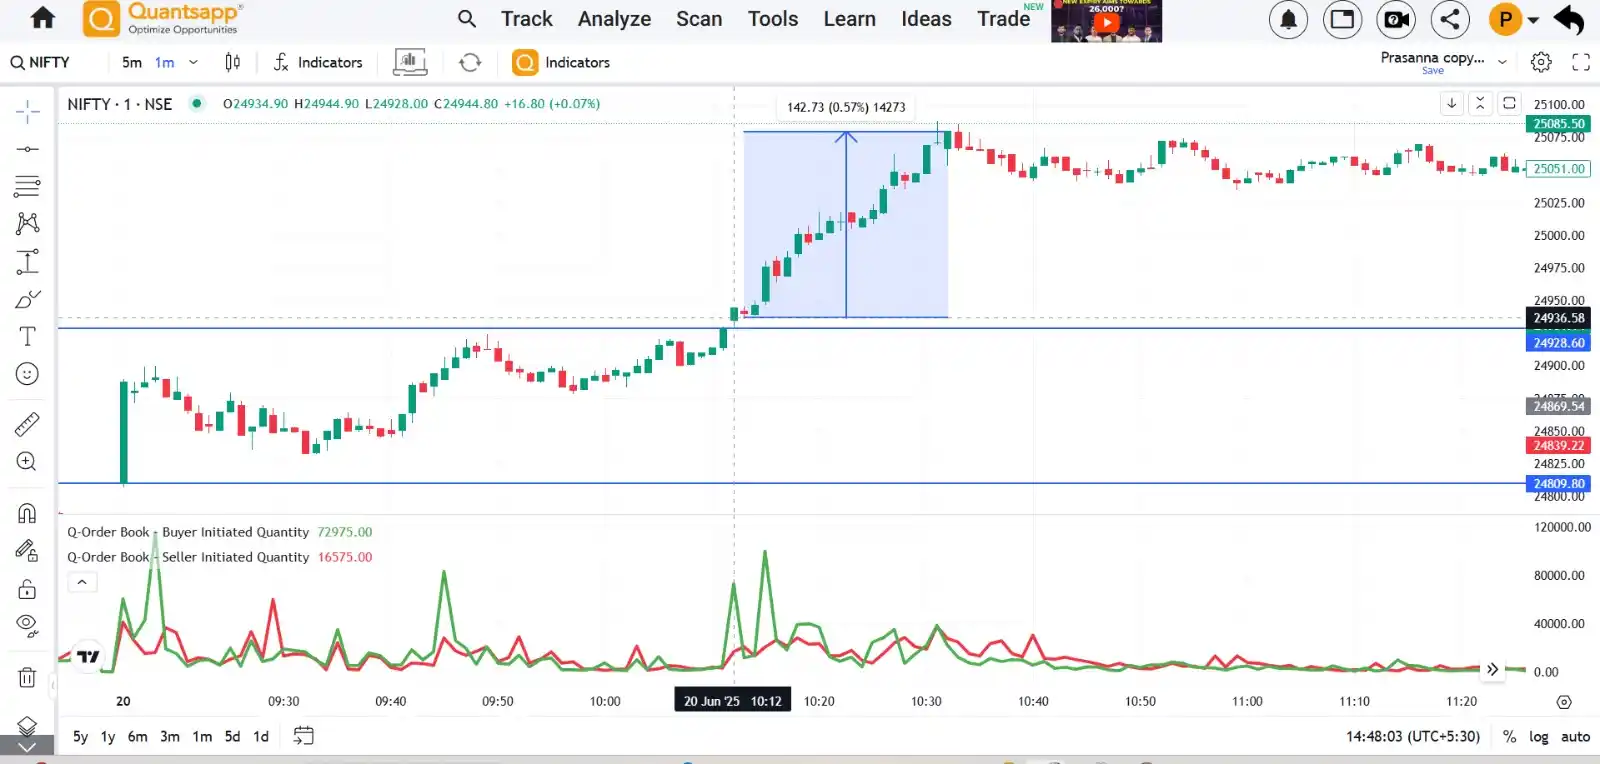
Task: Open the NIFTY symbol search field
Action: point(41,62)
